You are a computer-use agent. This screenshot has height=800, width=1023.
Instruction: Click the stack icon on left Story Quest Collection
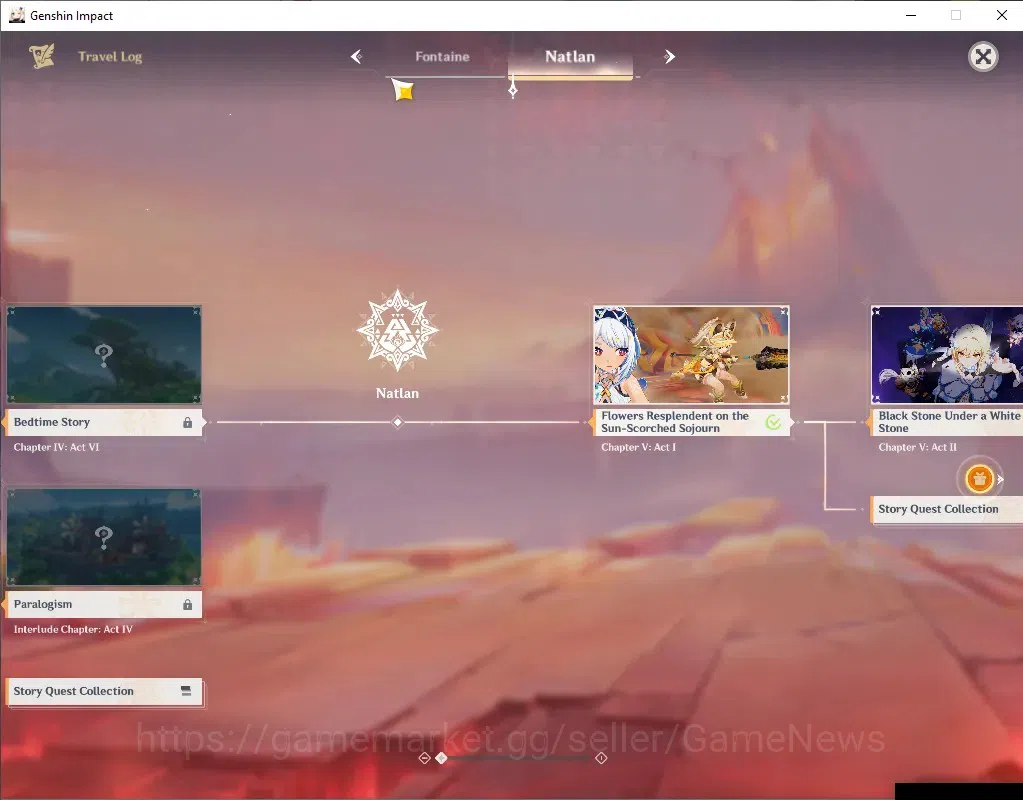coord(186,691)
